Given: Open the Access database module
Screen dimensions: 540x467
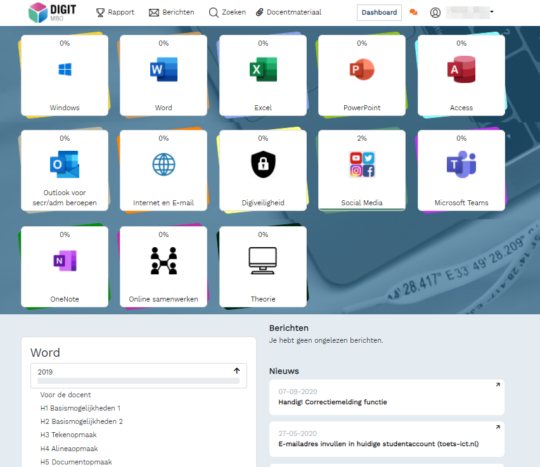Looking at the screenshot, I should (461, 75).
